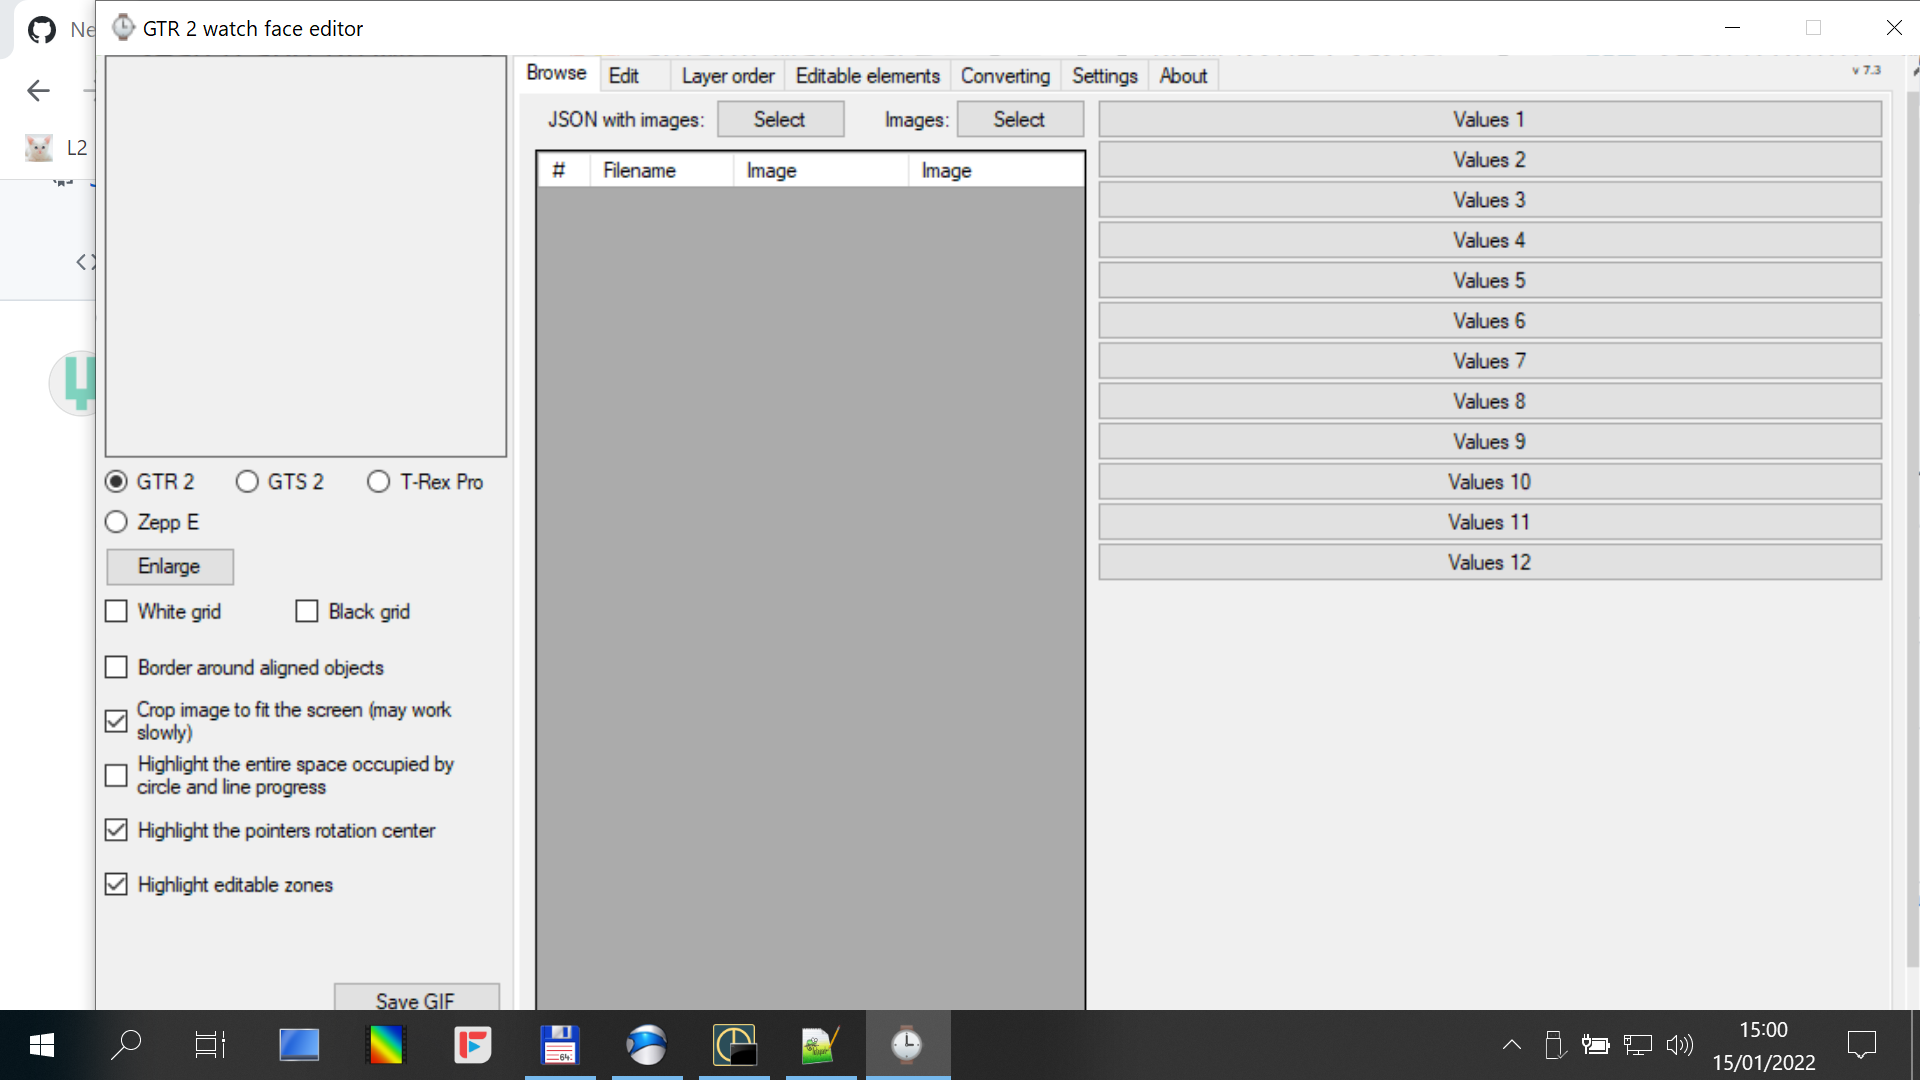Viewport: 1920px width, 1080px height.
Task: Click Select next to JSON with images
Action: coord(780,118)
